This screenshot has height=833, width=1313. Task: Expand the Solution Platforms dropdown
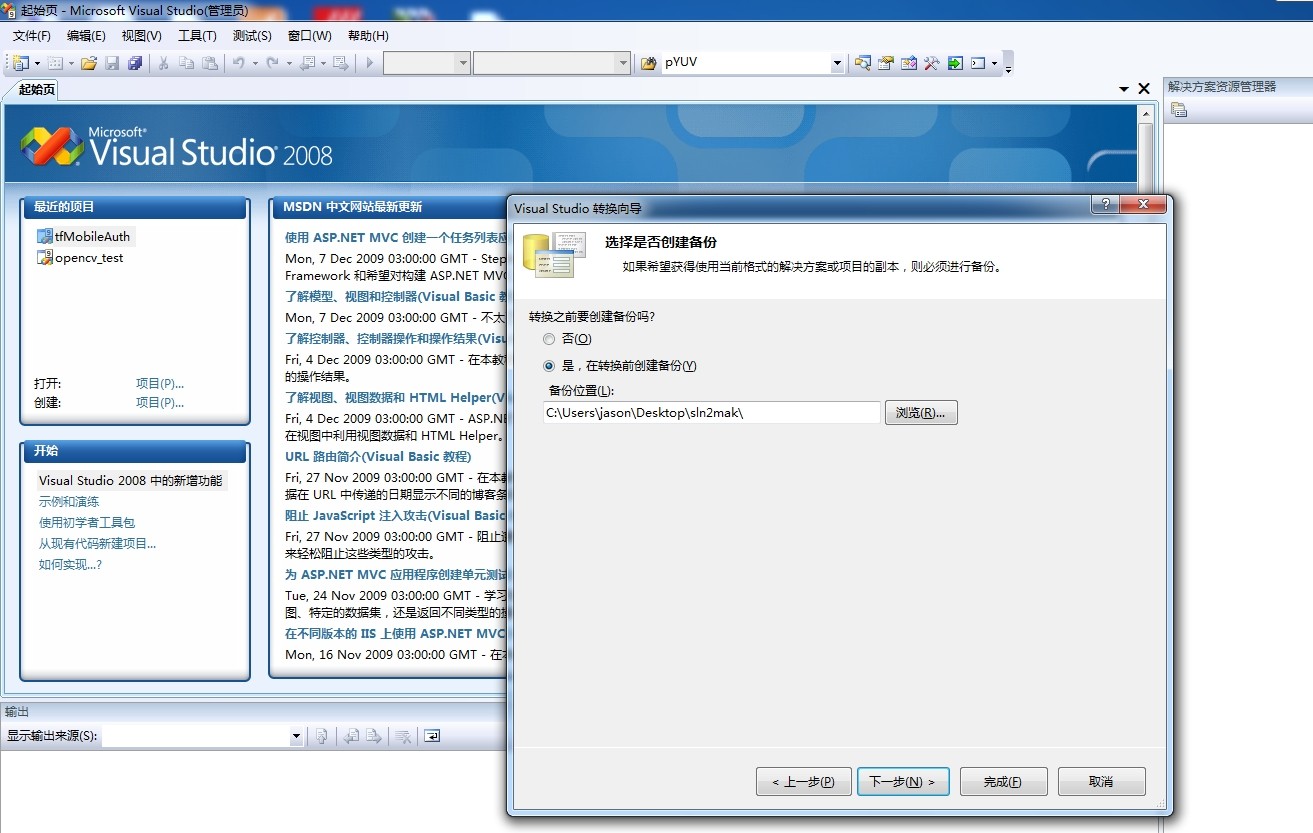click(622, 63)
